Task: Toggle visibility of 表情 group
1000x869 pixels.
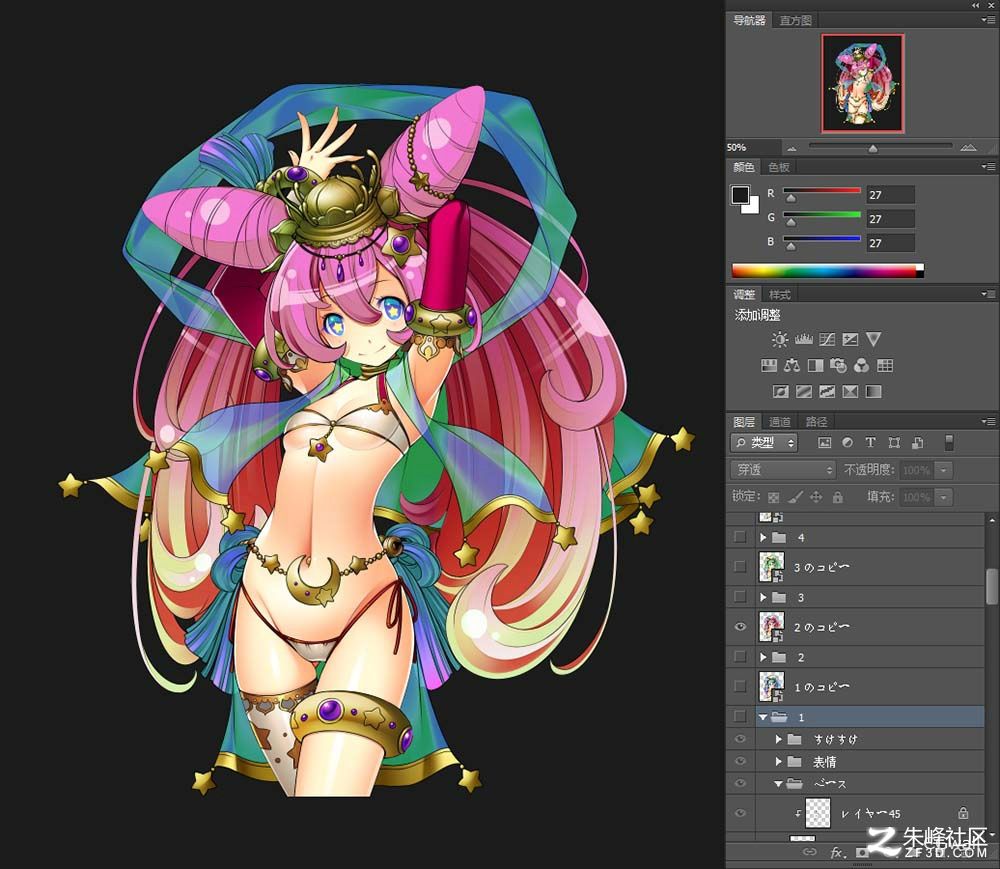Action: click(740, 761)
